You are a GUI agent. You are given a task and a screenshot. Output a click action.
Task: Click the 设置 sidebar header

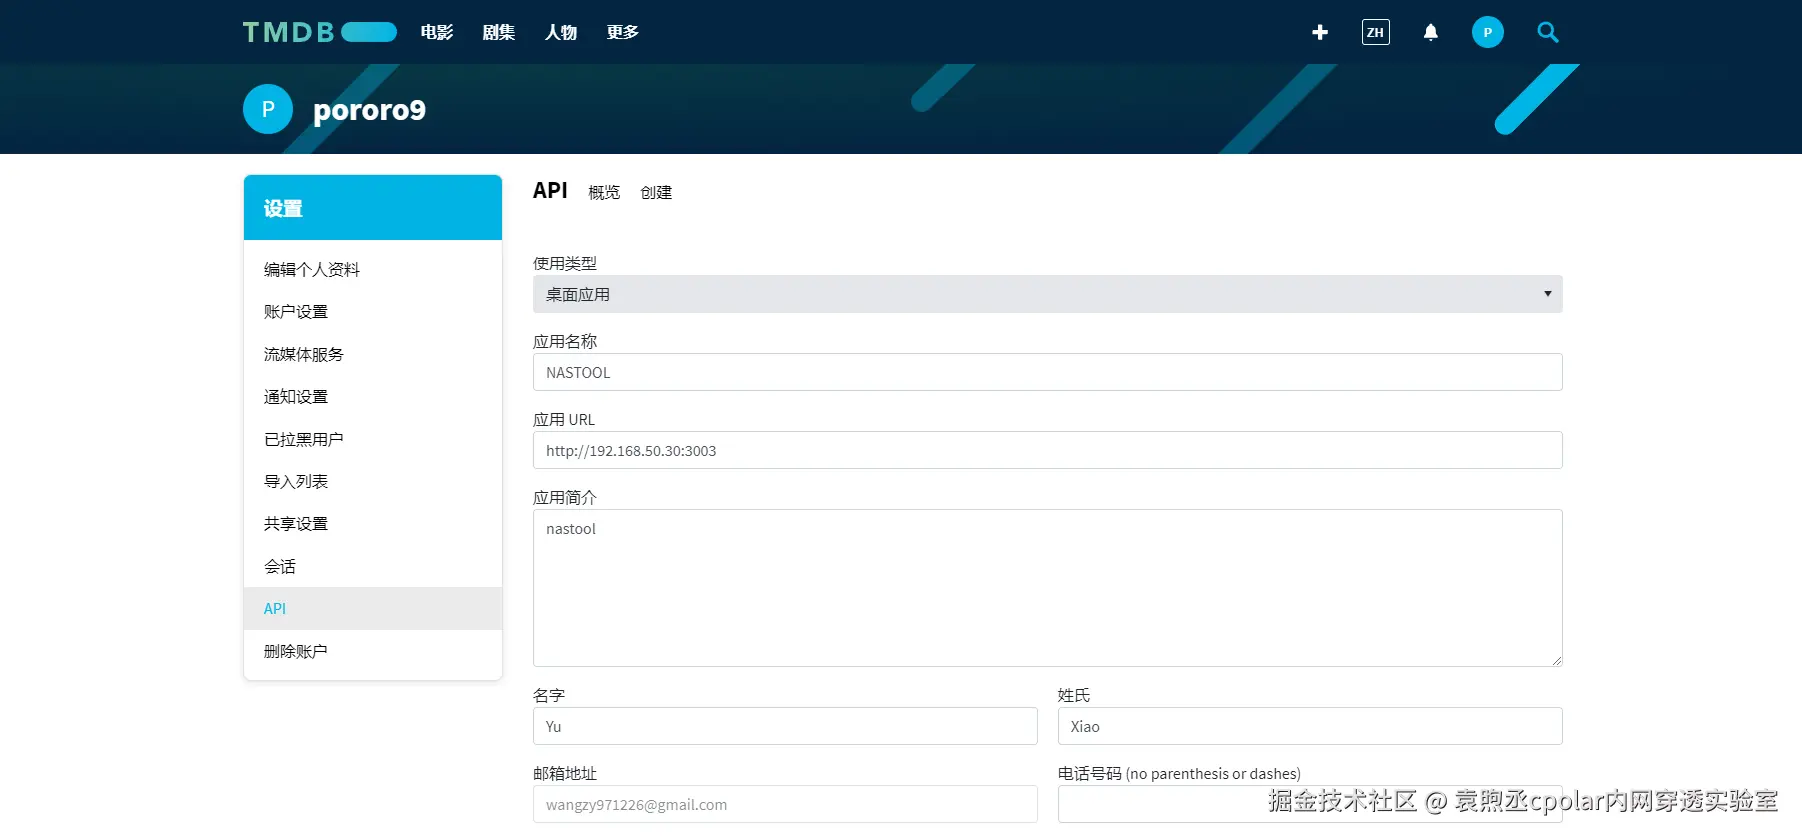(373, 208)
